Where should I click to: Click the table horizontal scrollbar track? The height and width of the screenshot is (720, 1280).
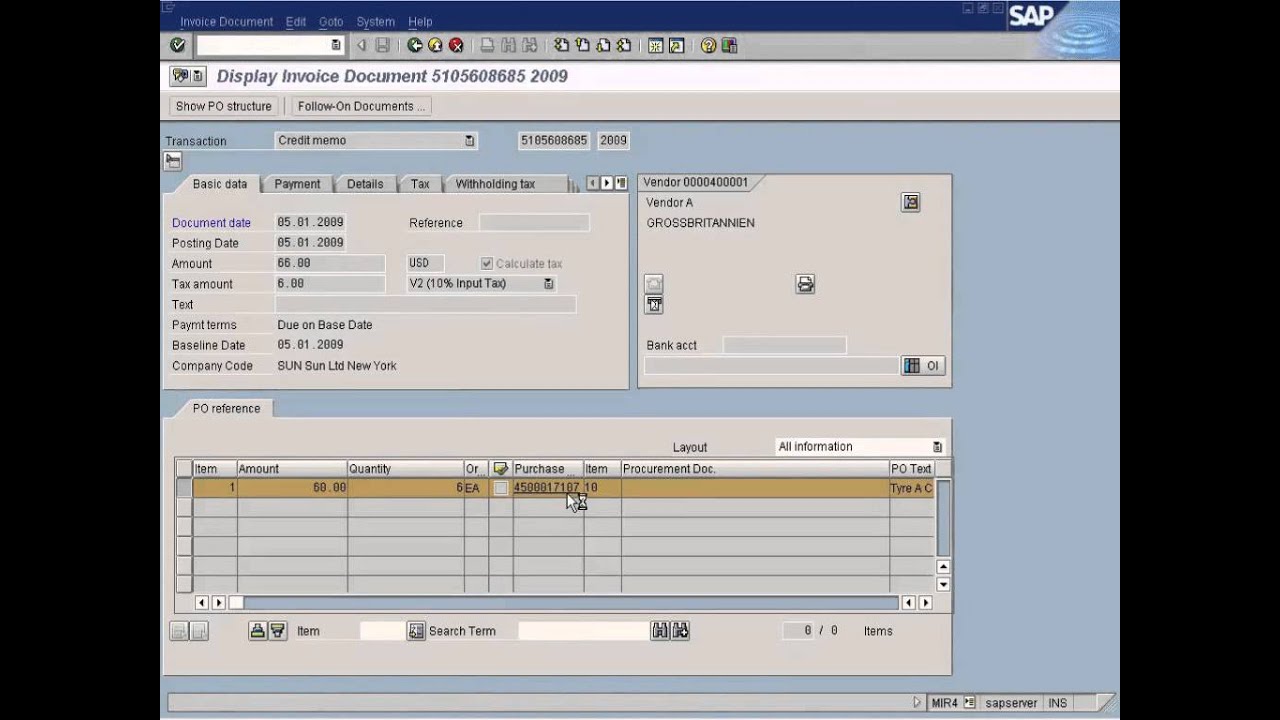(x=570, y=602)
